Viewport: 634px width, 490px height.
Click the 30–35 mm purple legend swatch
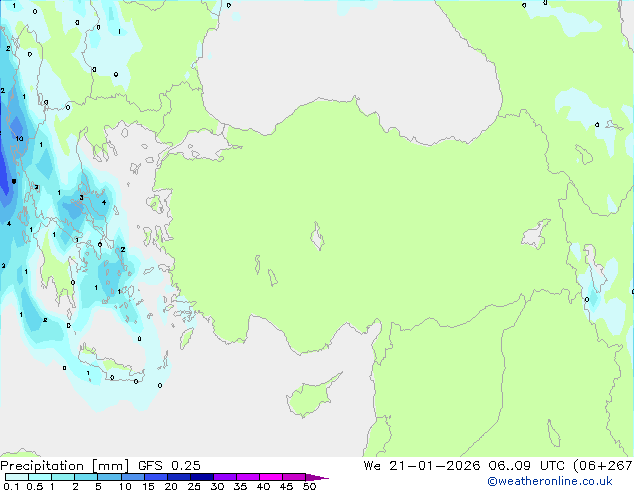(225, 477)
